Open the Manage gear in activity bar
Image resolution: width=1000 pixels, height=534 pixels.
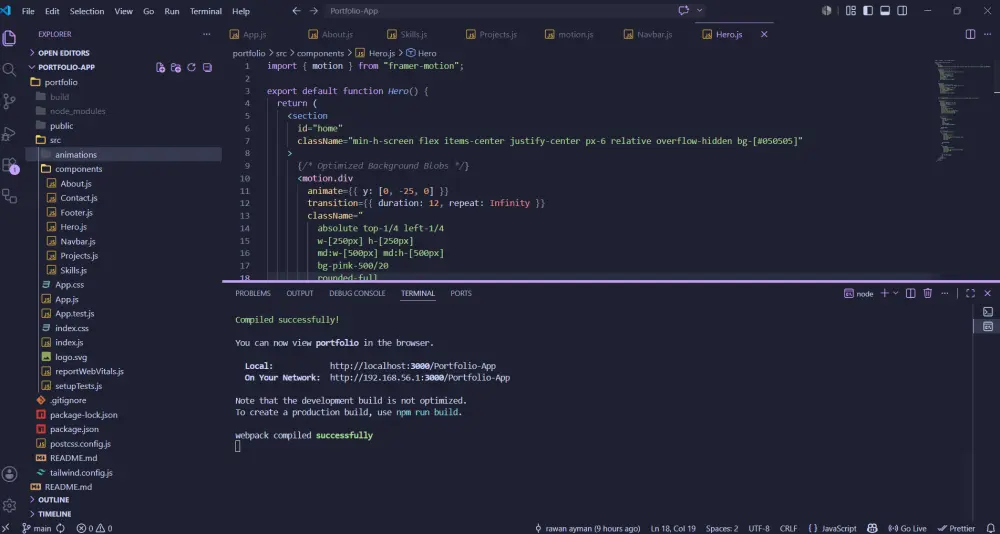click(9, 505)
